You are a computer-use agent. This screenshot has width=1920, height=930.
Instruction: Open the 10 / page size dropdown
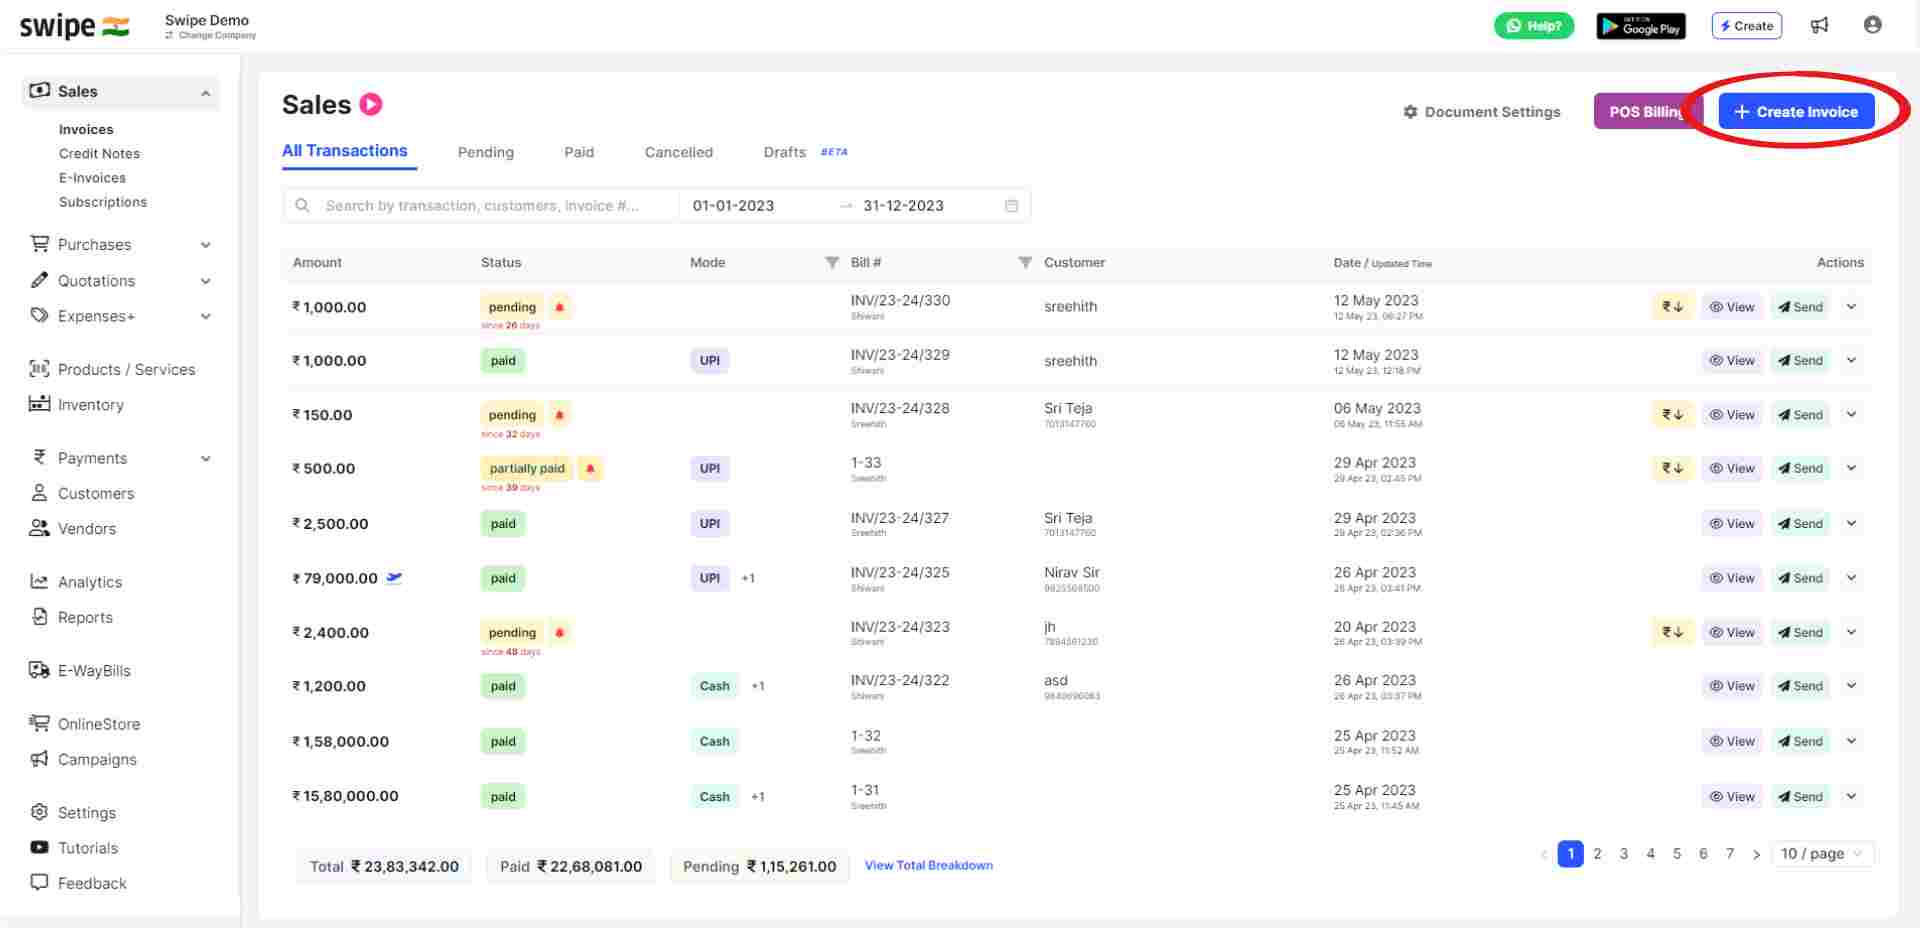click(x=1823, y=854)
